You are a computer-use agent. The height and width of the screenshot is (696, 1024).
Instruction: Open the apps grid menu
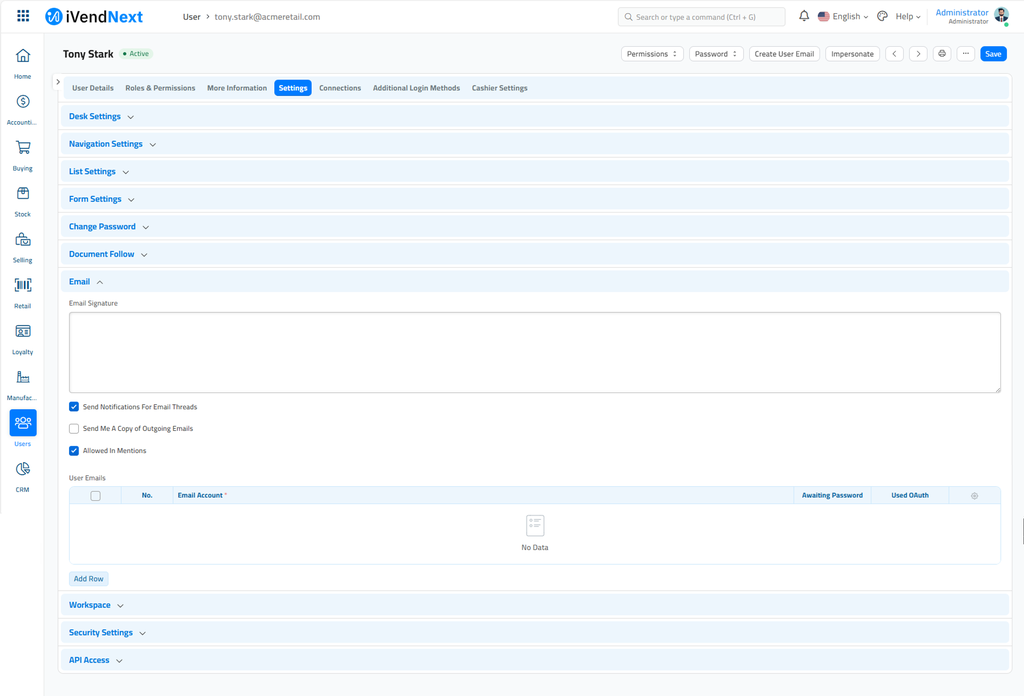tap(23, 16)
